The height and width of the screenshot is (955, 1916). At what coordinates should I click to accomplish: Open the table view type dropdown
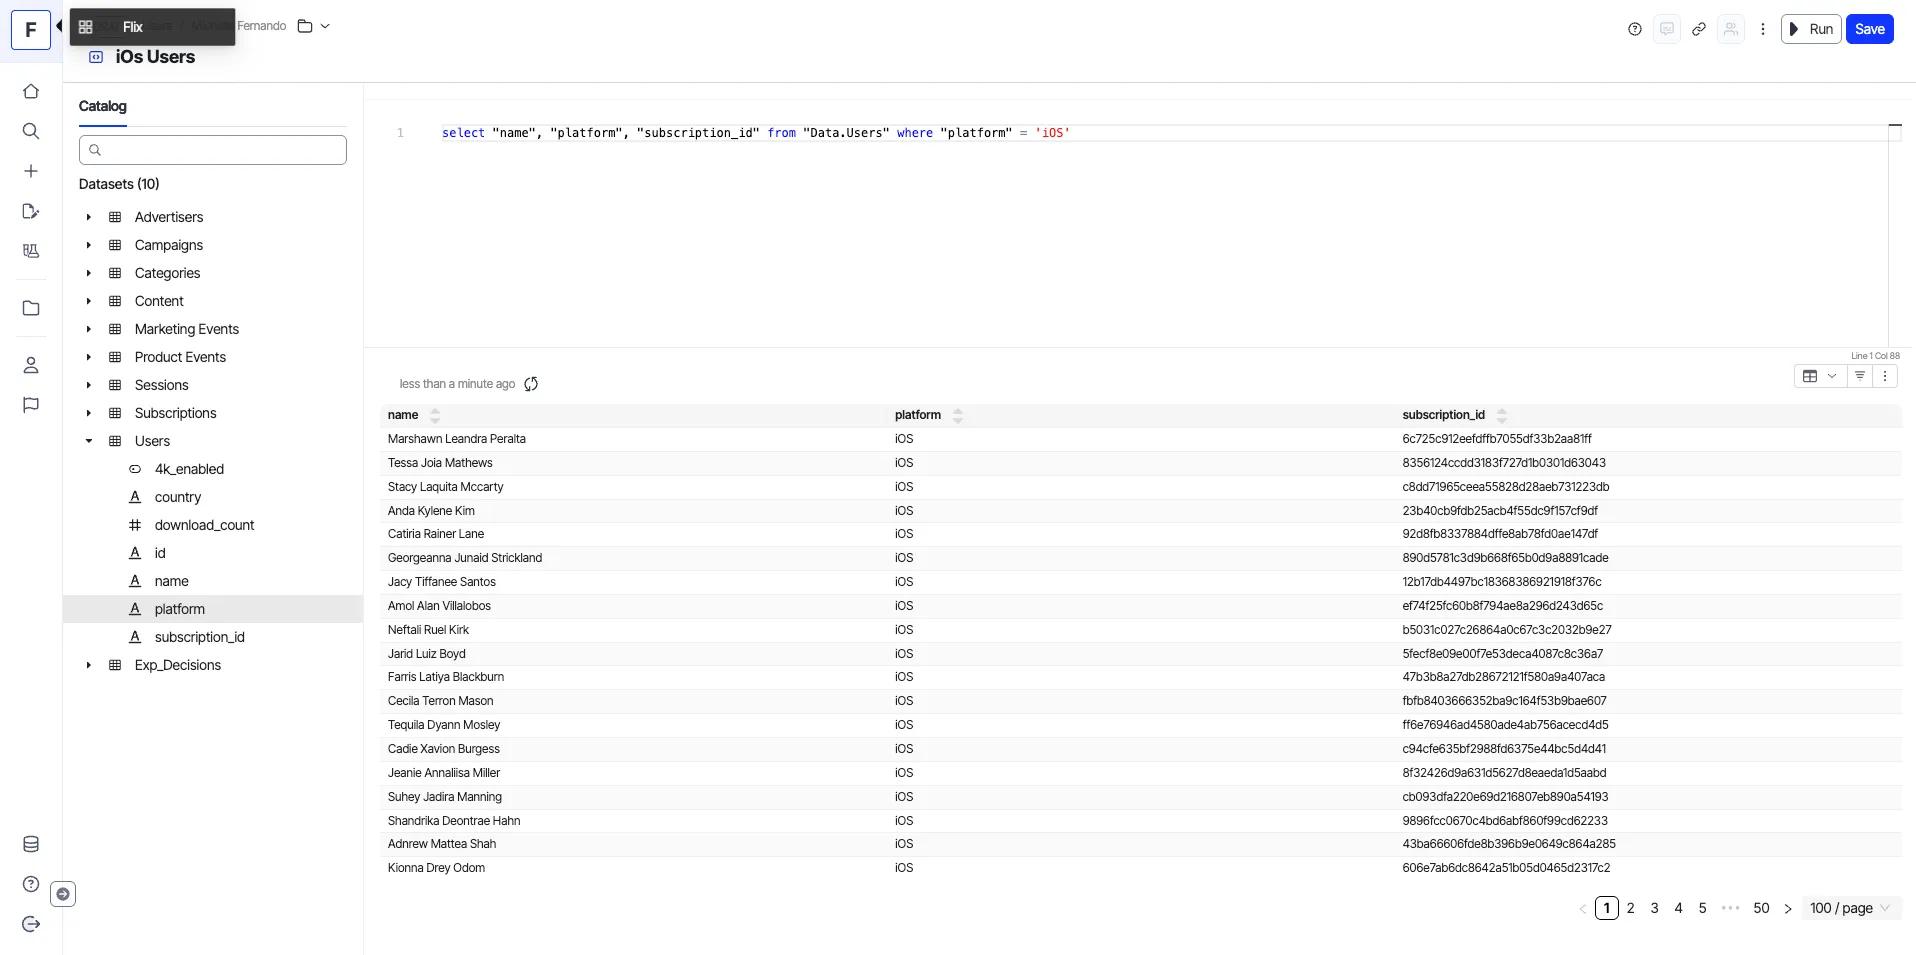1820,376
